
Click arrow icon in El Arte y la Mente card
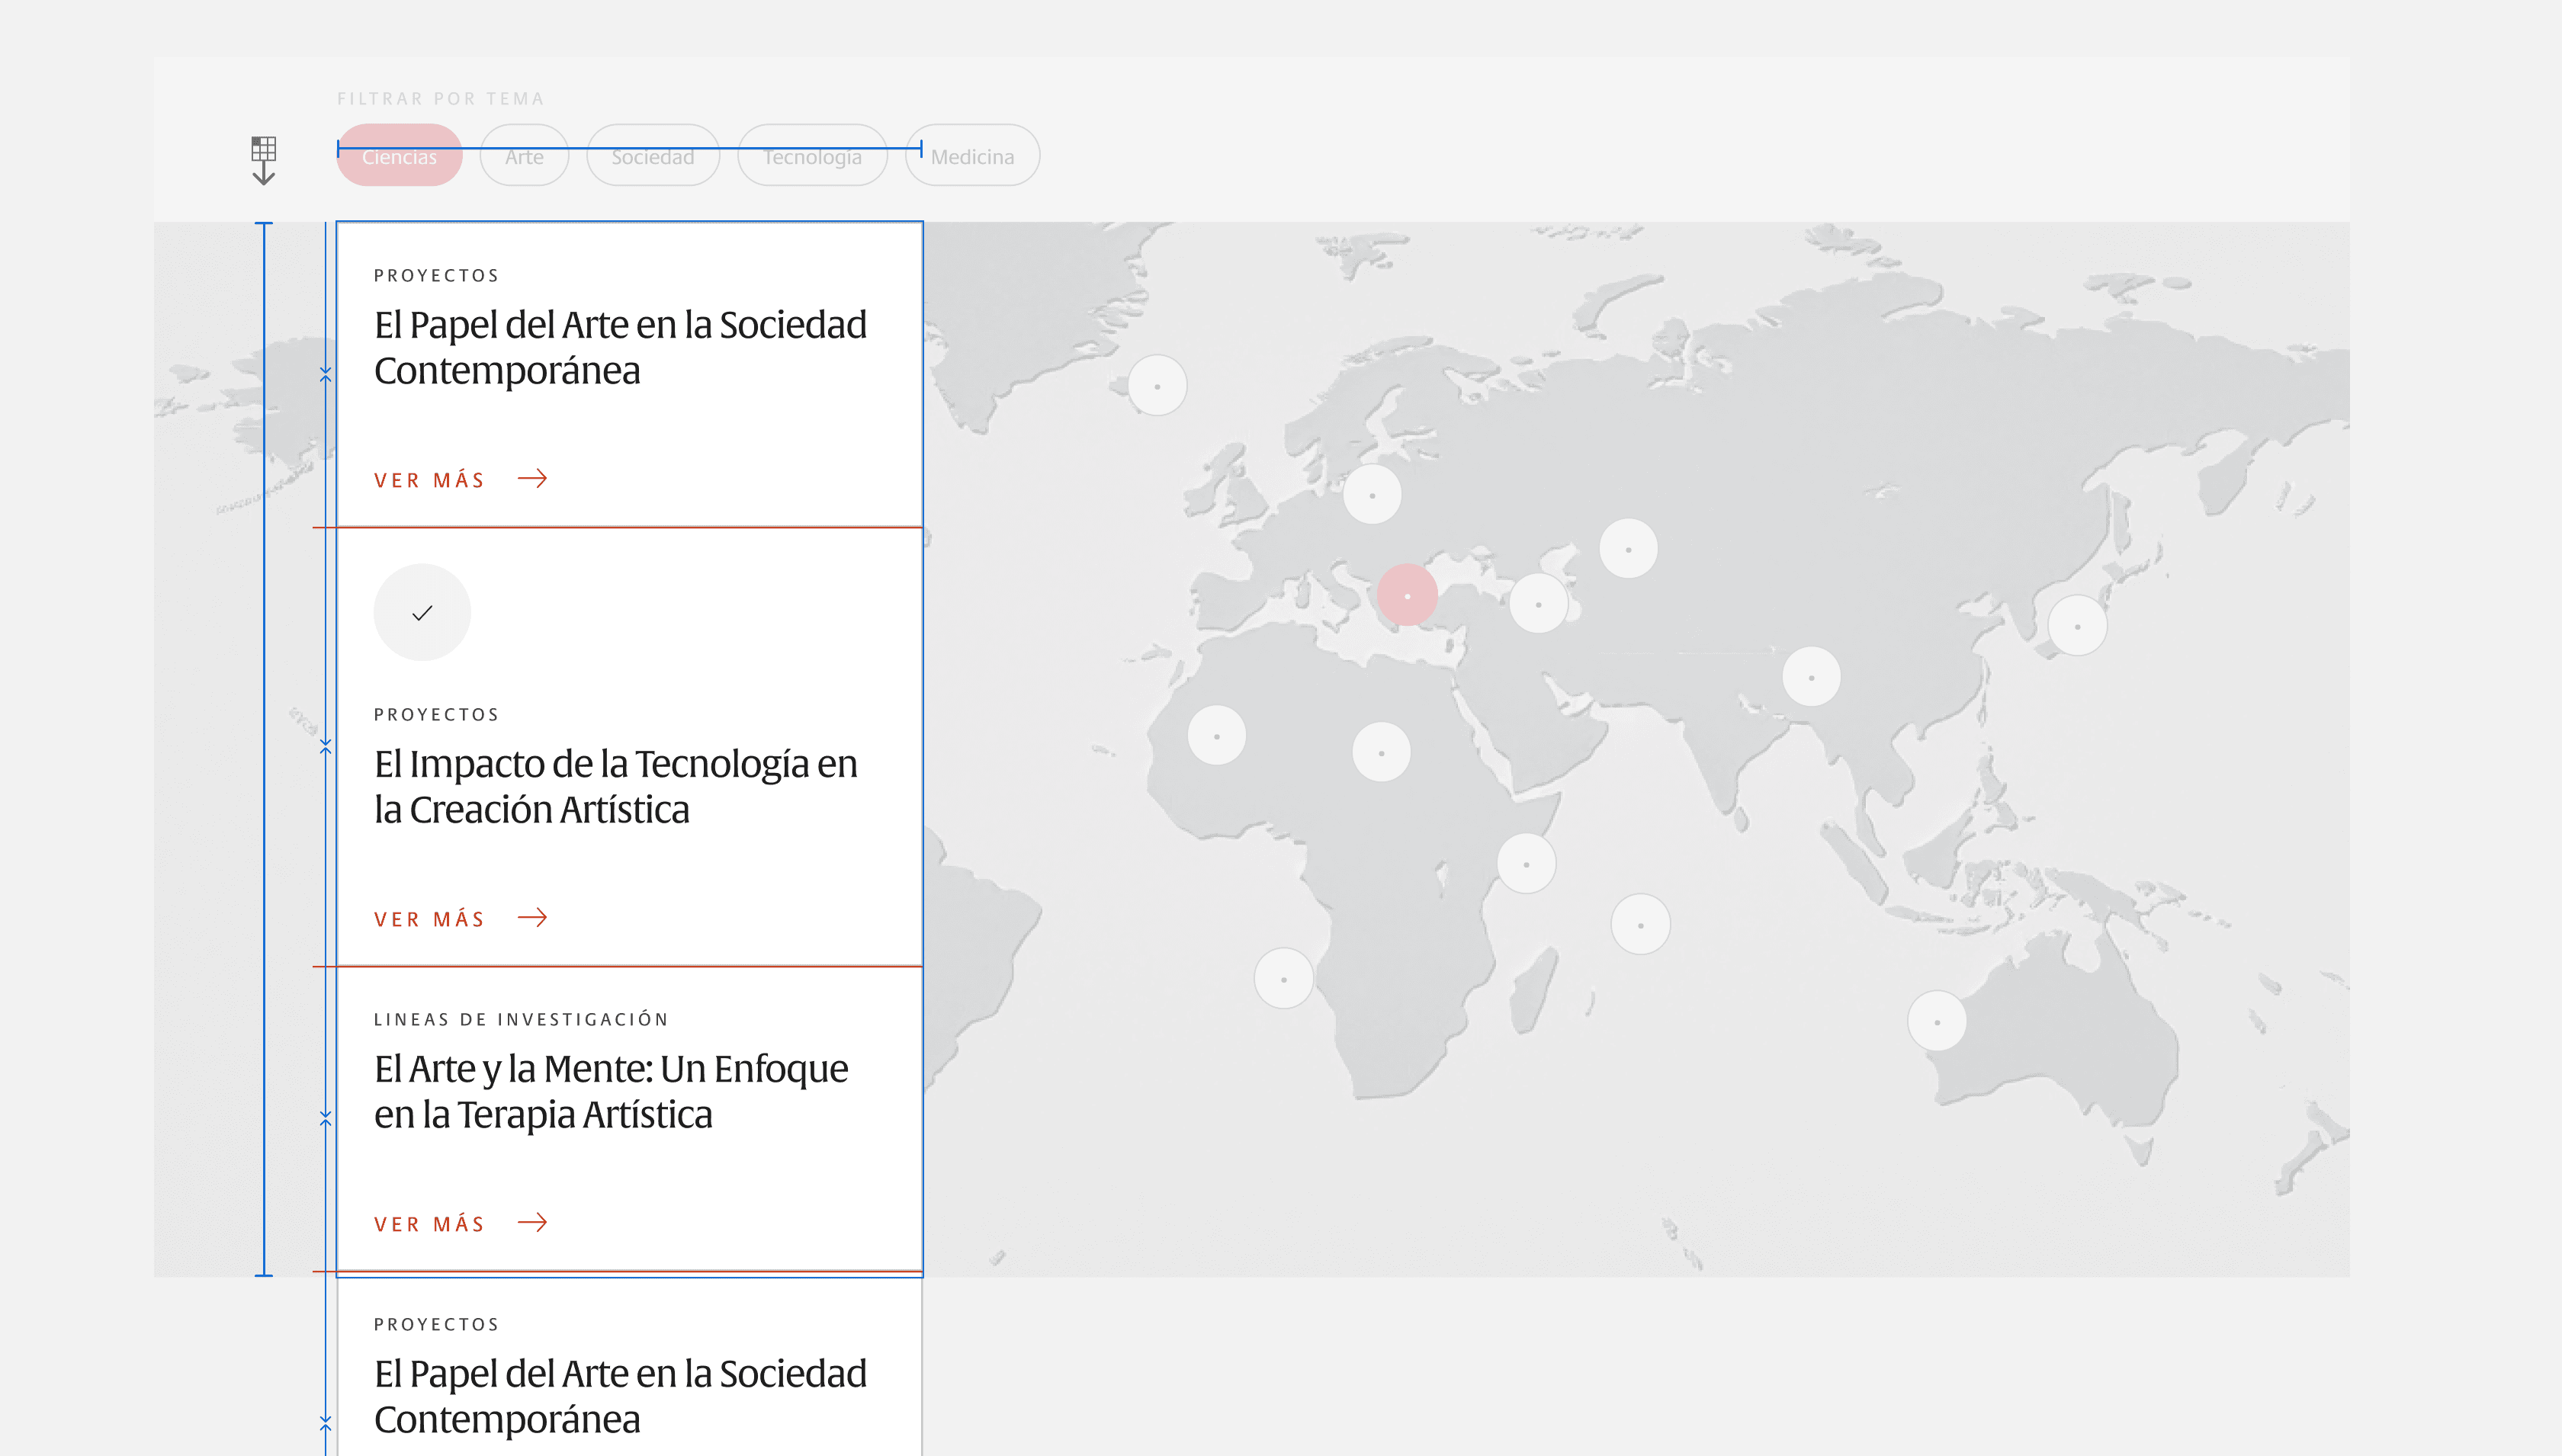pyautogui.click(x=532, y=1222)
